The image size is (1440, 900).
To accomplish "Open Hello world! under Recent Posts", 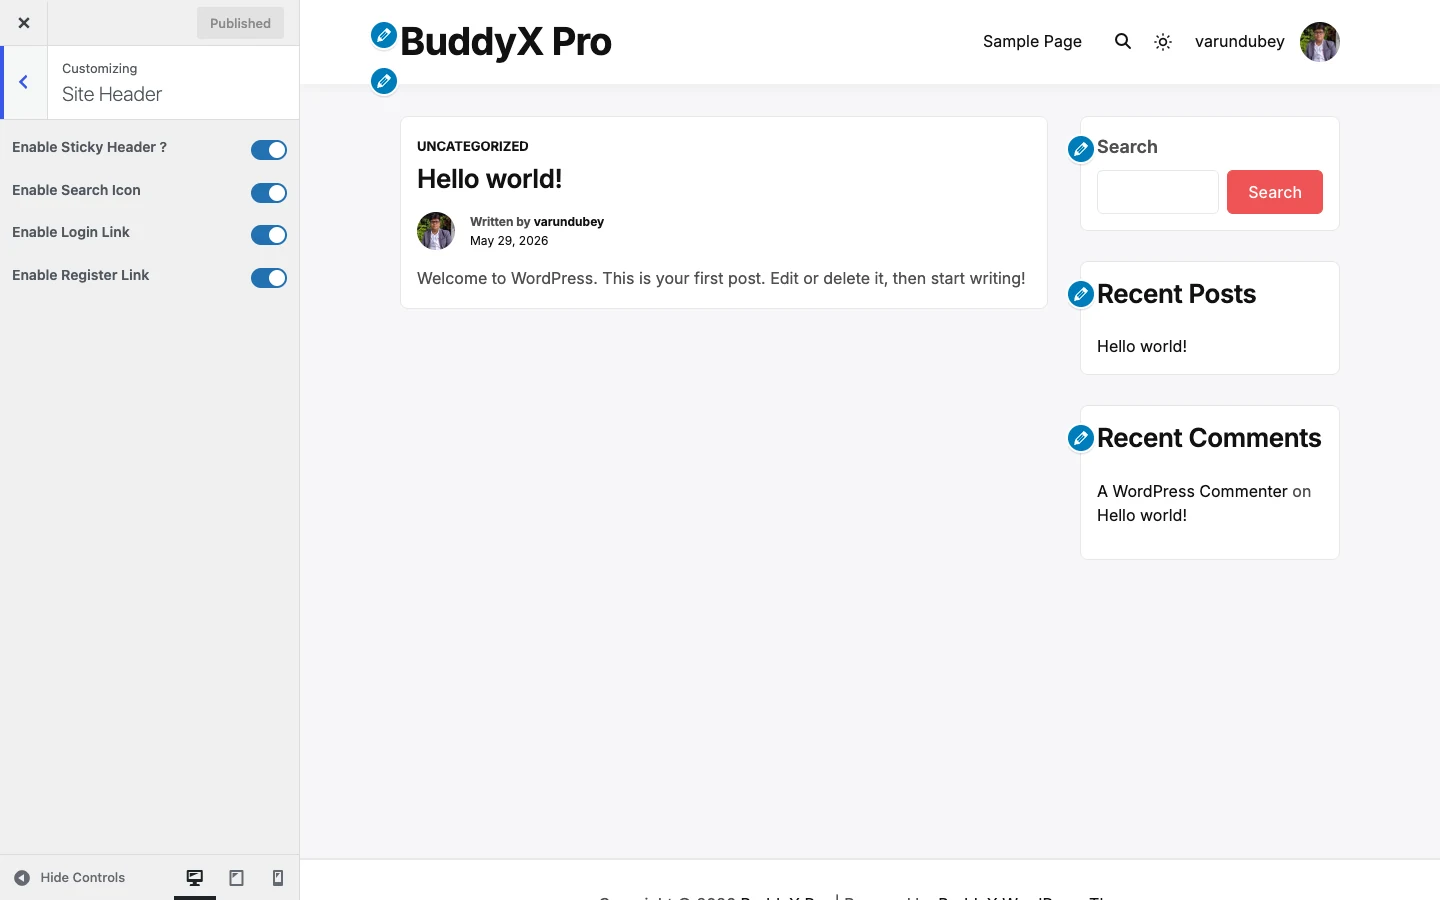I will coord(1142,346).
